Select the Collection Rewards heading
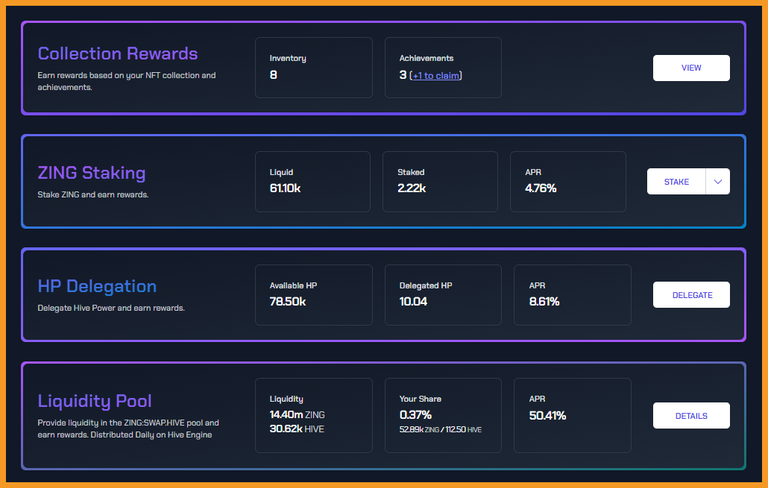 (118, 53)
